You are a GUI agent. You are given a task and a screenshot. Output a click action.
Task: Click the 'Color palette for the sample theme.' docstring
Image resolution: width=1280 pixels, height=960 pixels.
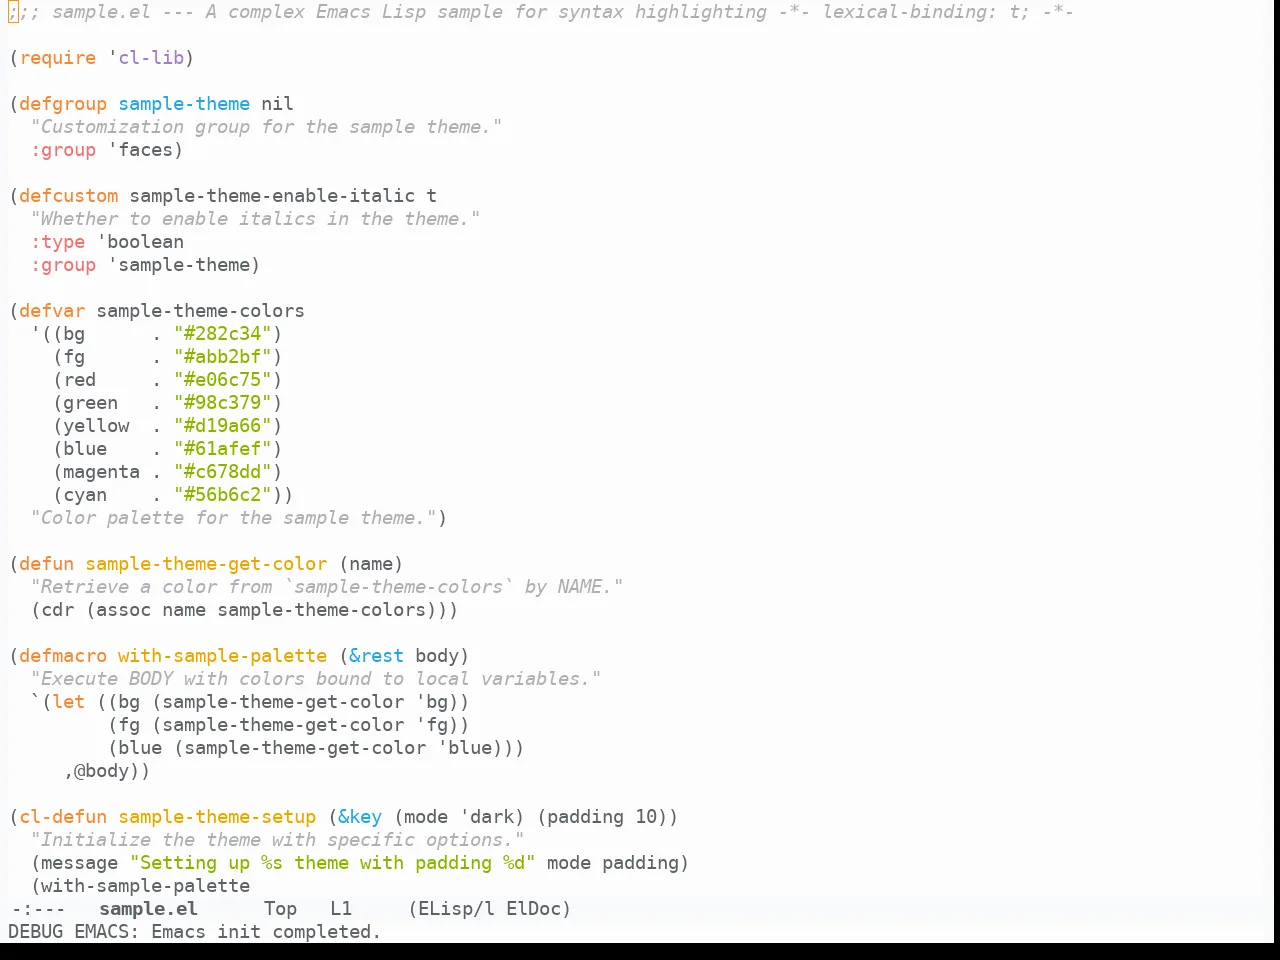[233, 518]
